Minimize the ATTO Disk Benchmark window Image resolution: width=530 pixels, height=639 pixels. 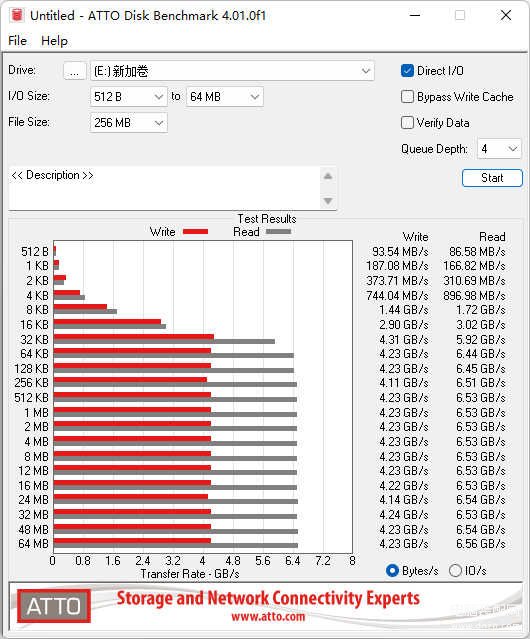pos(415,15)
